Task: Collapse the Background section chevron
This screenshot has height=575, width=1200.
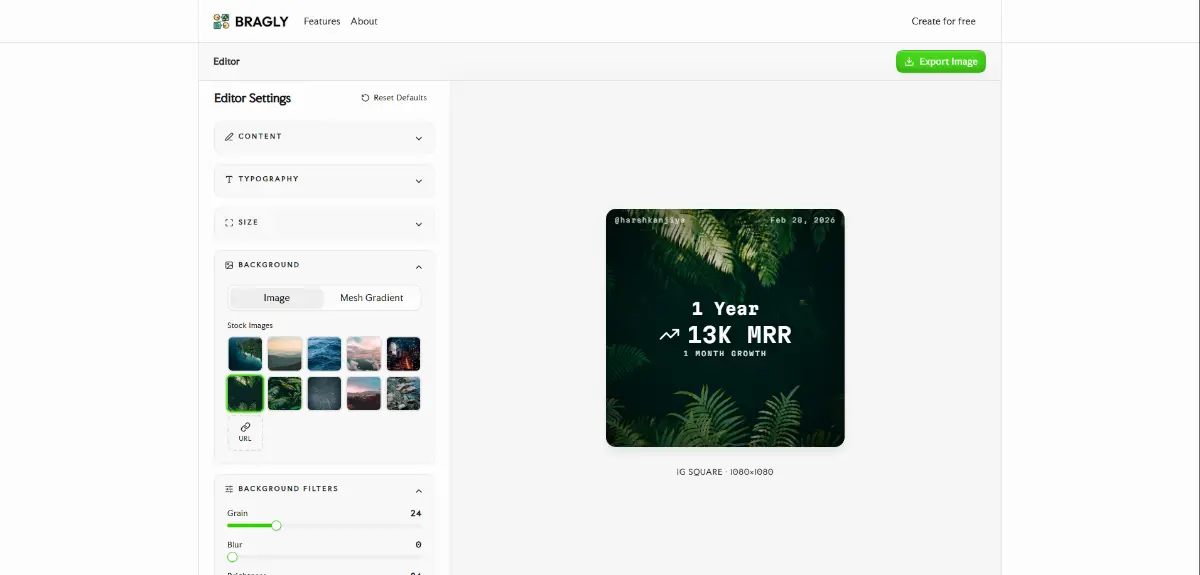Action: [418, 267]
